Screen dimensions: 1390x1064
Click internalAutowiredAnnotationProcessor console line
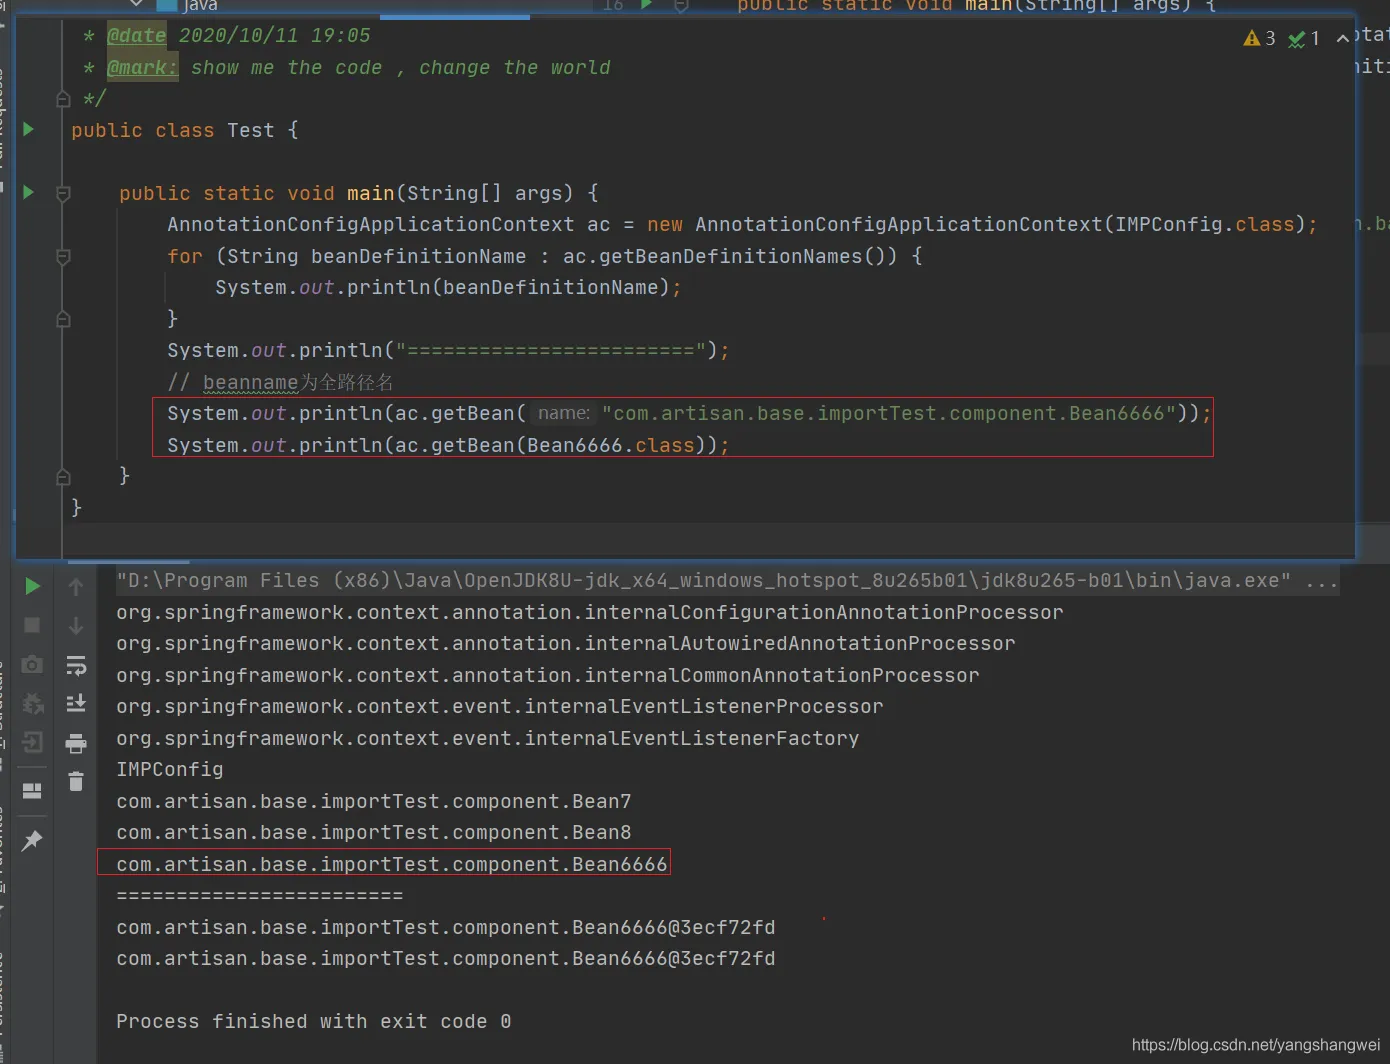pyautogui.click(x=566, y=644)
